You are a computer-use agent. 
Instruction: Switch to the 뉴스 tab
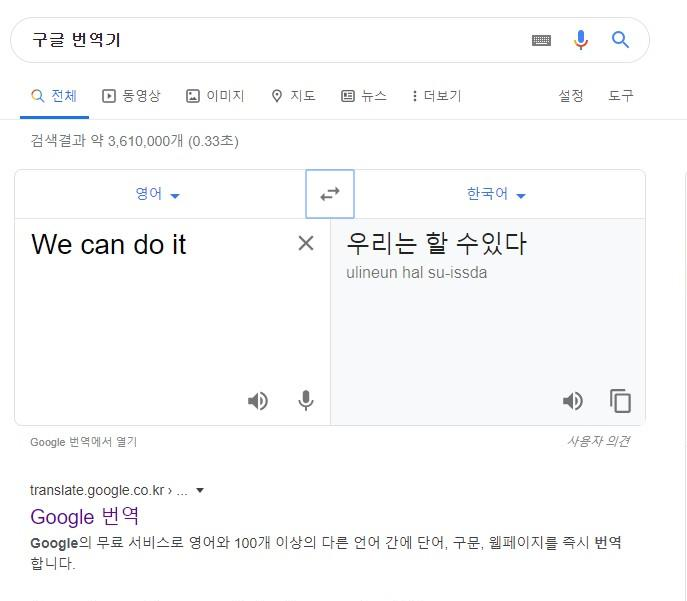(x=364, y=96)
